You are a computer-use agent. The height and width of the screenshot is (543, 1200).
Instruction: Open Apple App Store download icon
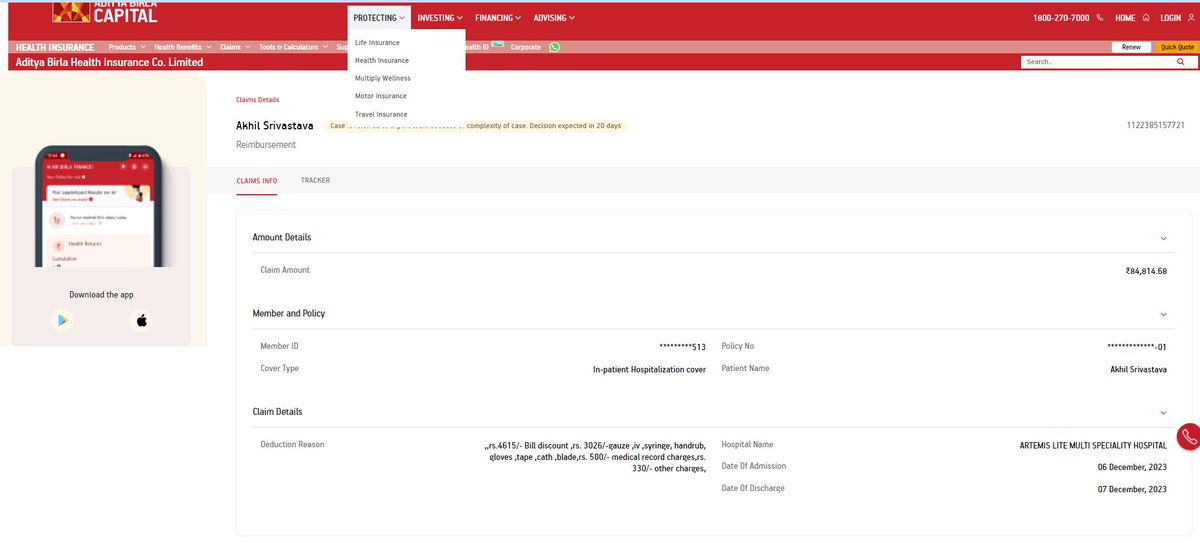pos(142,320)
